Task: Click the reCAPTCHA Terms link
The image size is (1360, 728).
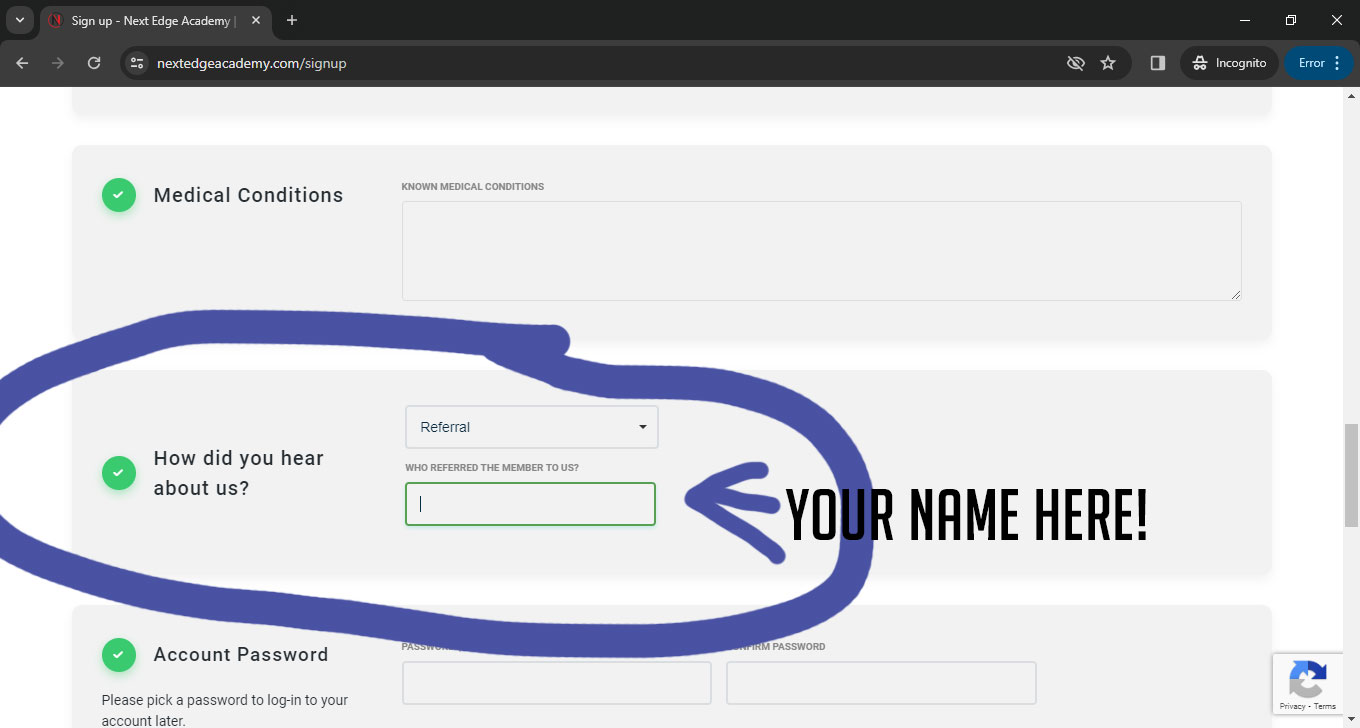Action: [1325, 706]
